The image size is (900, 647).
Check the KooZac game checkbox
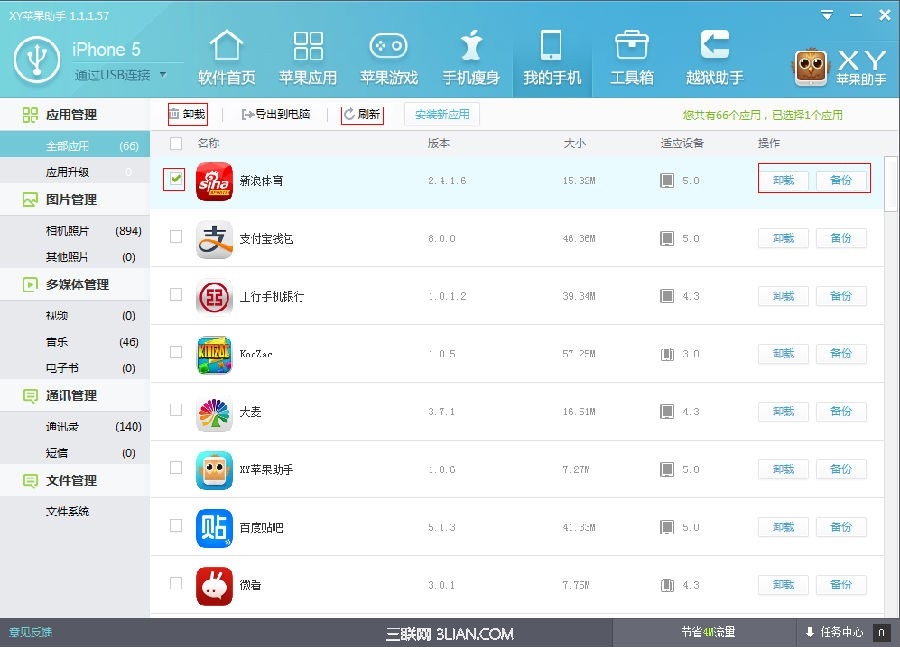176,352
